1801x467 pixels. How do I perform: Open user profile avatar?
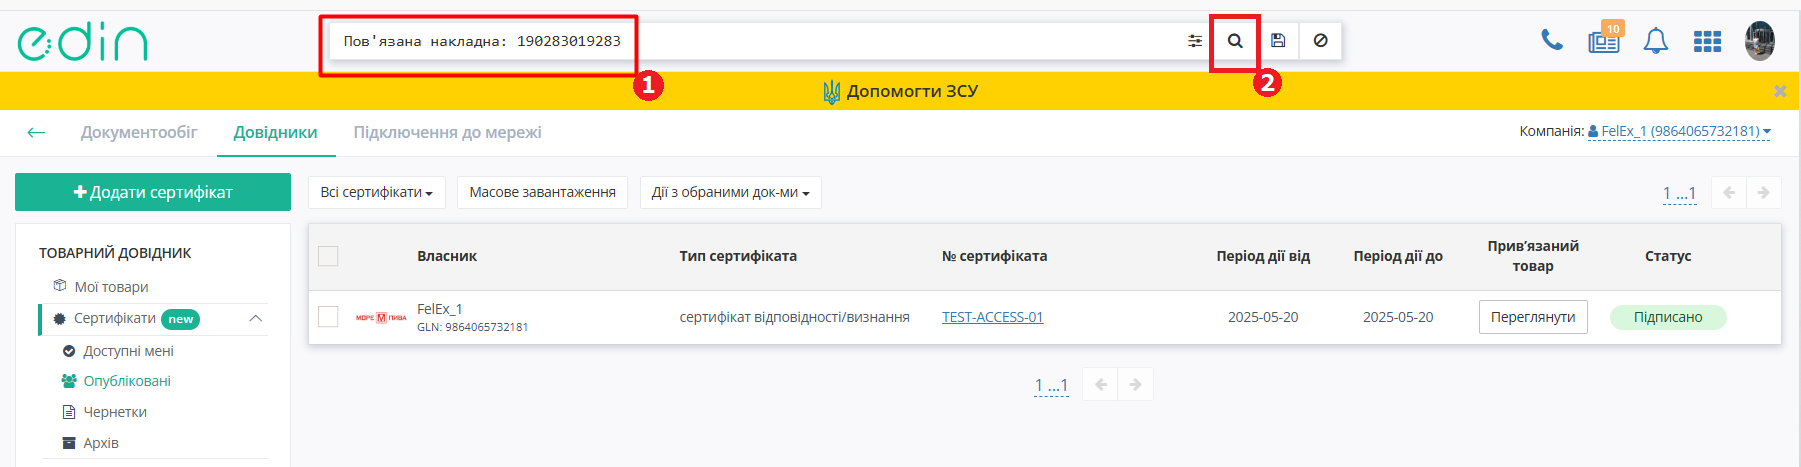(x=1760, y=41)
